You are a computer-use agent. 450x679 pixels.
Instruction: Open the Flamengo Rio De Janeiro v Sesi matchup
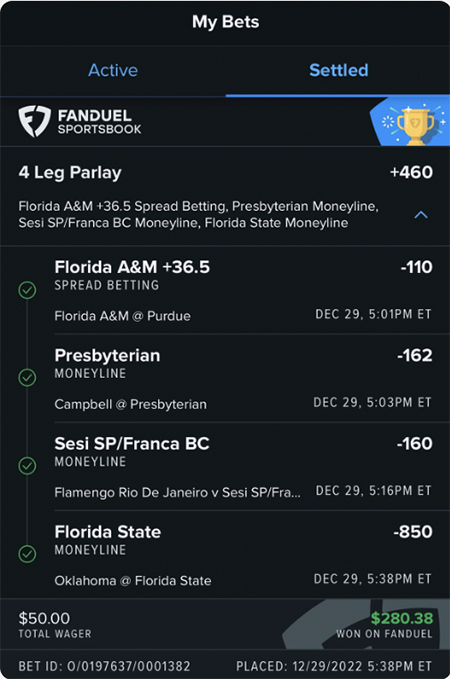pos(177,493)
